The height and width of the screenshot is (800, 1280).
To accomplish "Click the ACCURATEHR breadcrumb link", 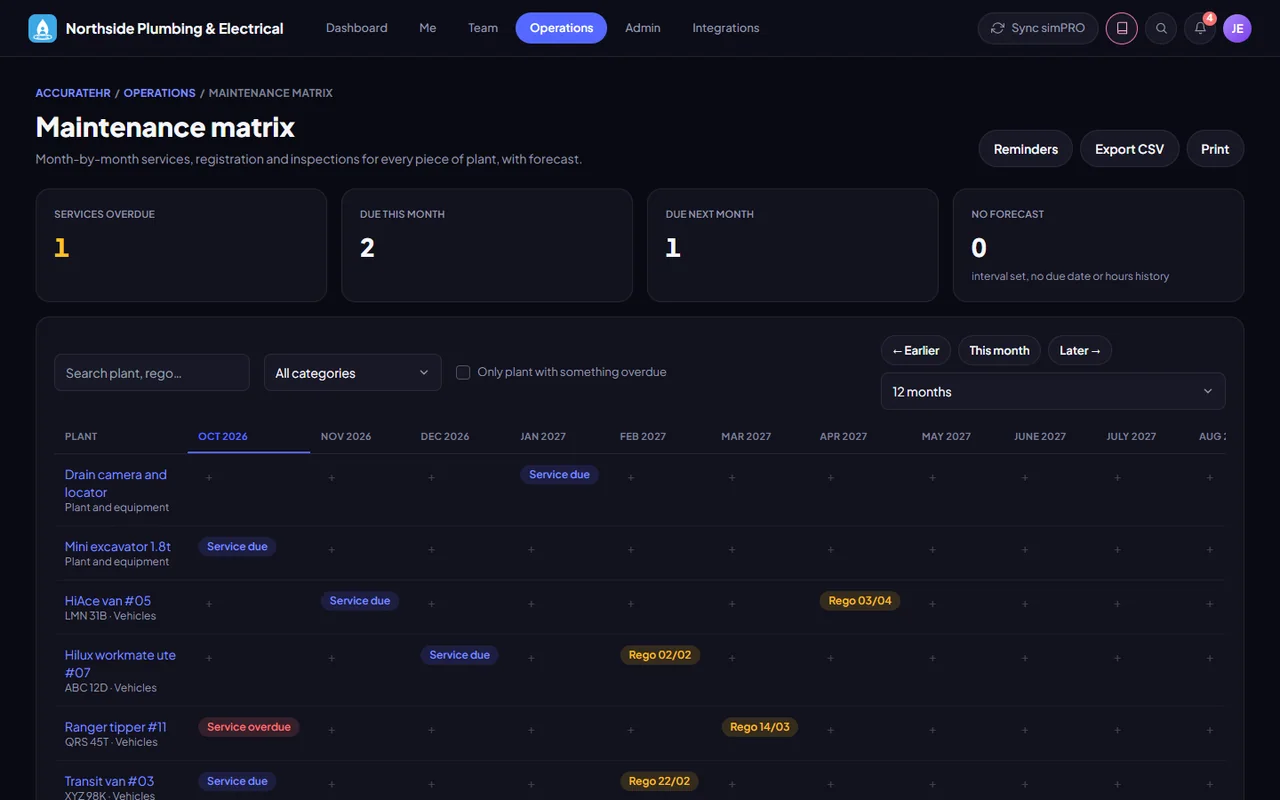I will (73, 93).
